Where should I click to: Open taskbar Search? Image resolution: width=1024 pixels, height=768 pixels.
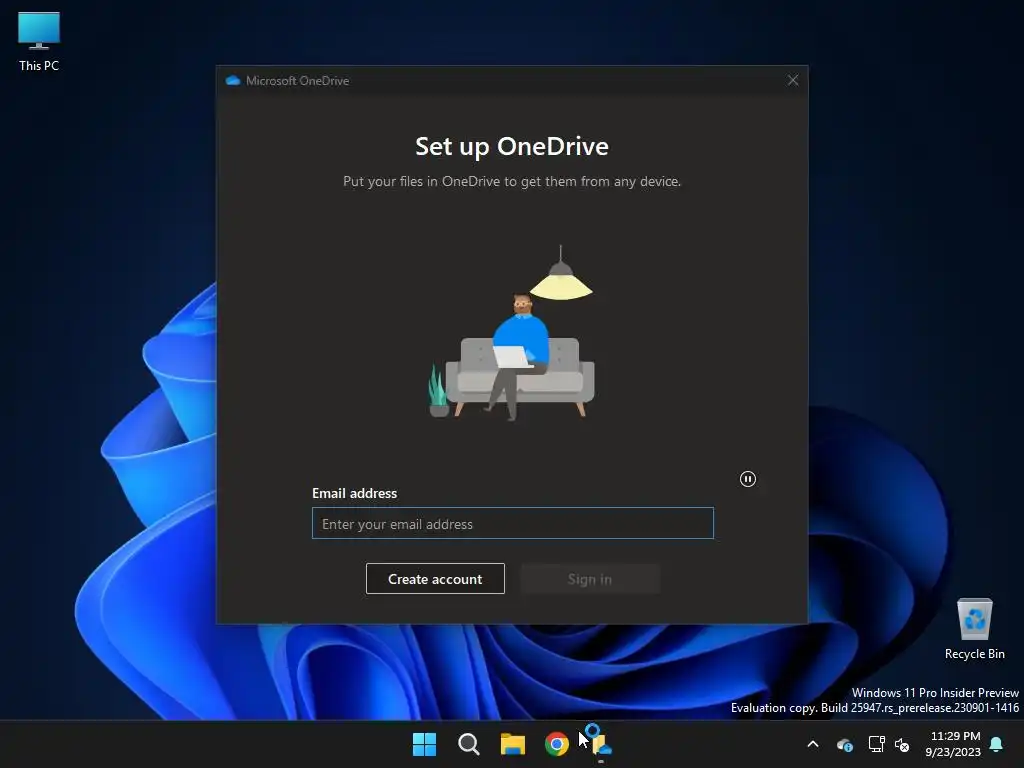point(468,744)
